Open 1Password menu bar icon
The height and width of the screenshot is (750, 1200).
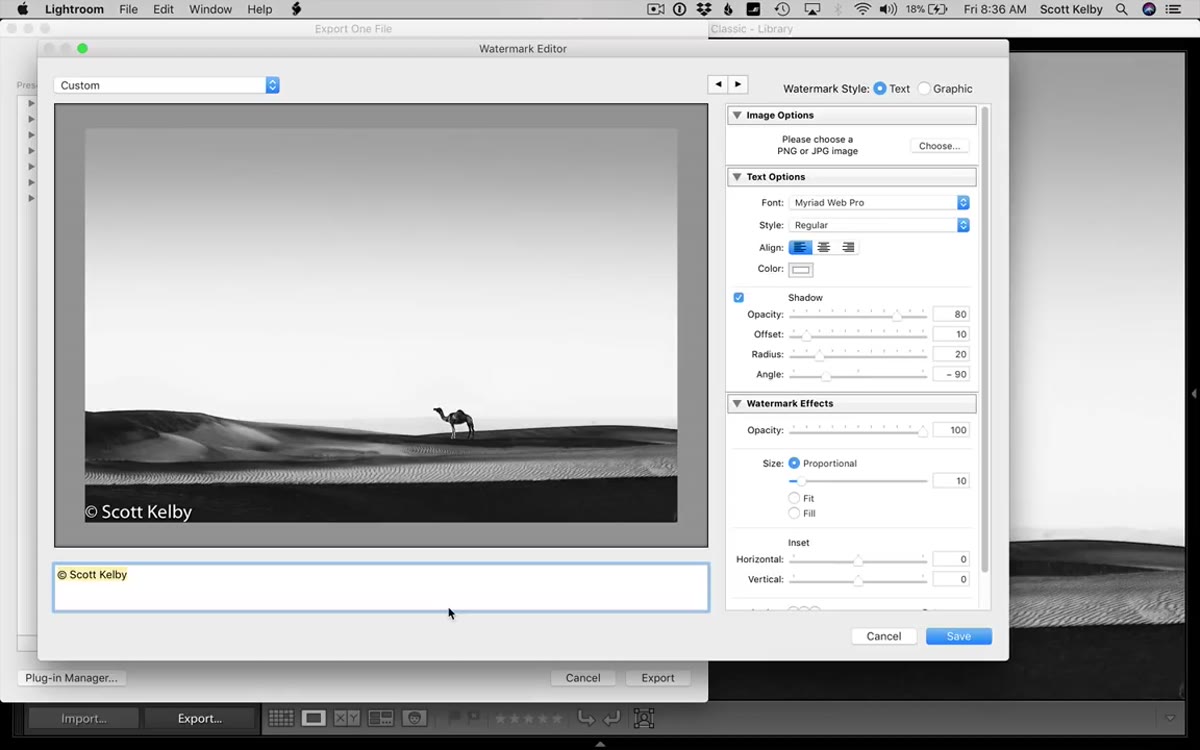click(680, 9)
